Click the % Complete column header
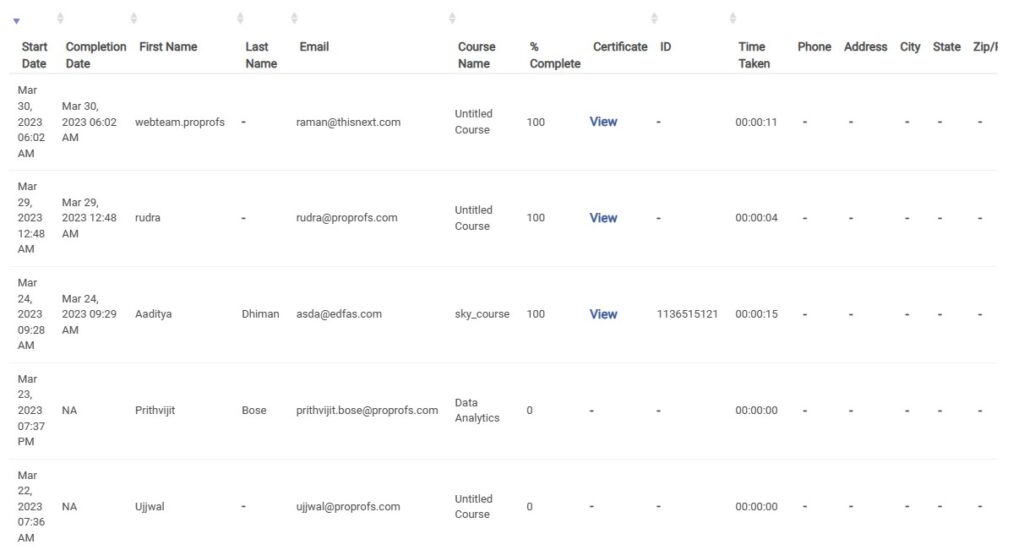1024x550 pixels. coord(554,55)
